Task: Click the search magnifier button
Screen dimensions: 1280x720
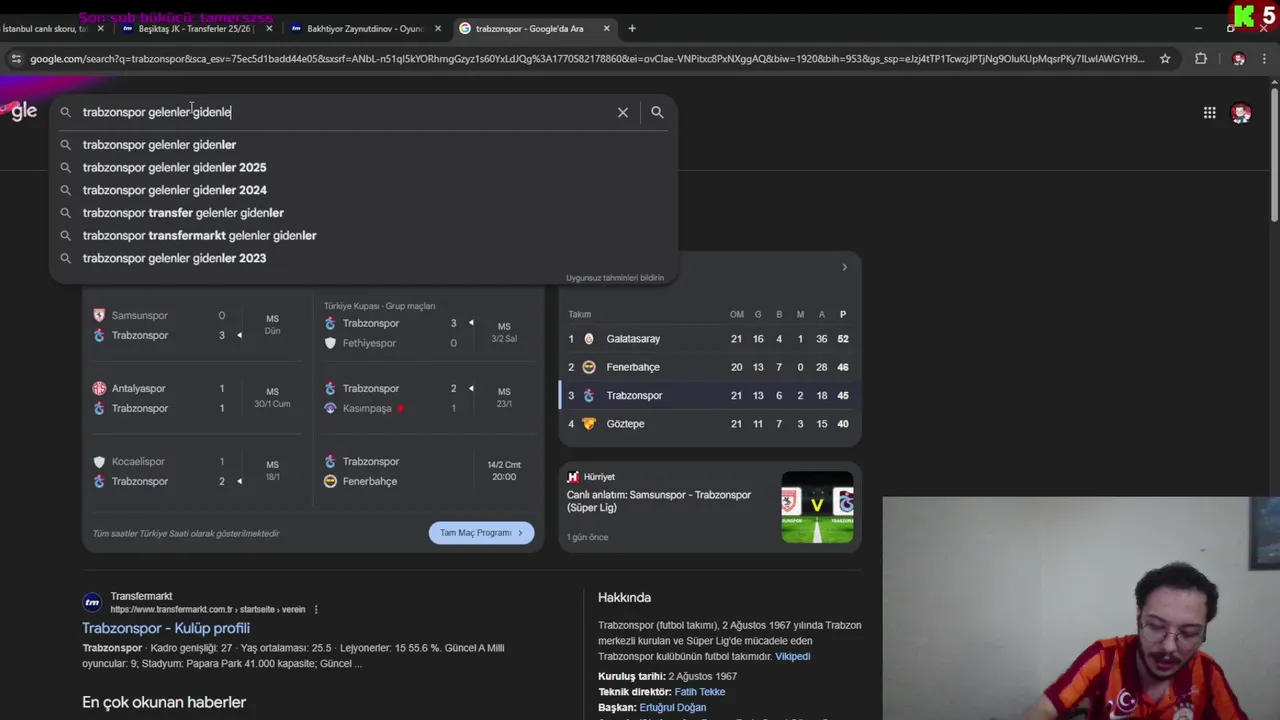Action: (657, 112)
